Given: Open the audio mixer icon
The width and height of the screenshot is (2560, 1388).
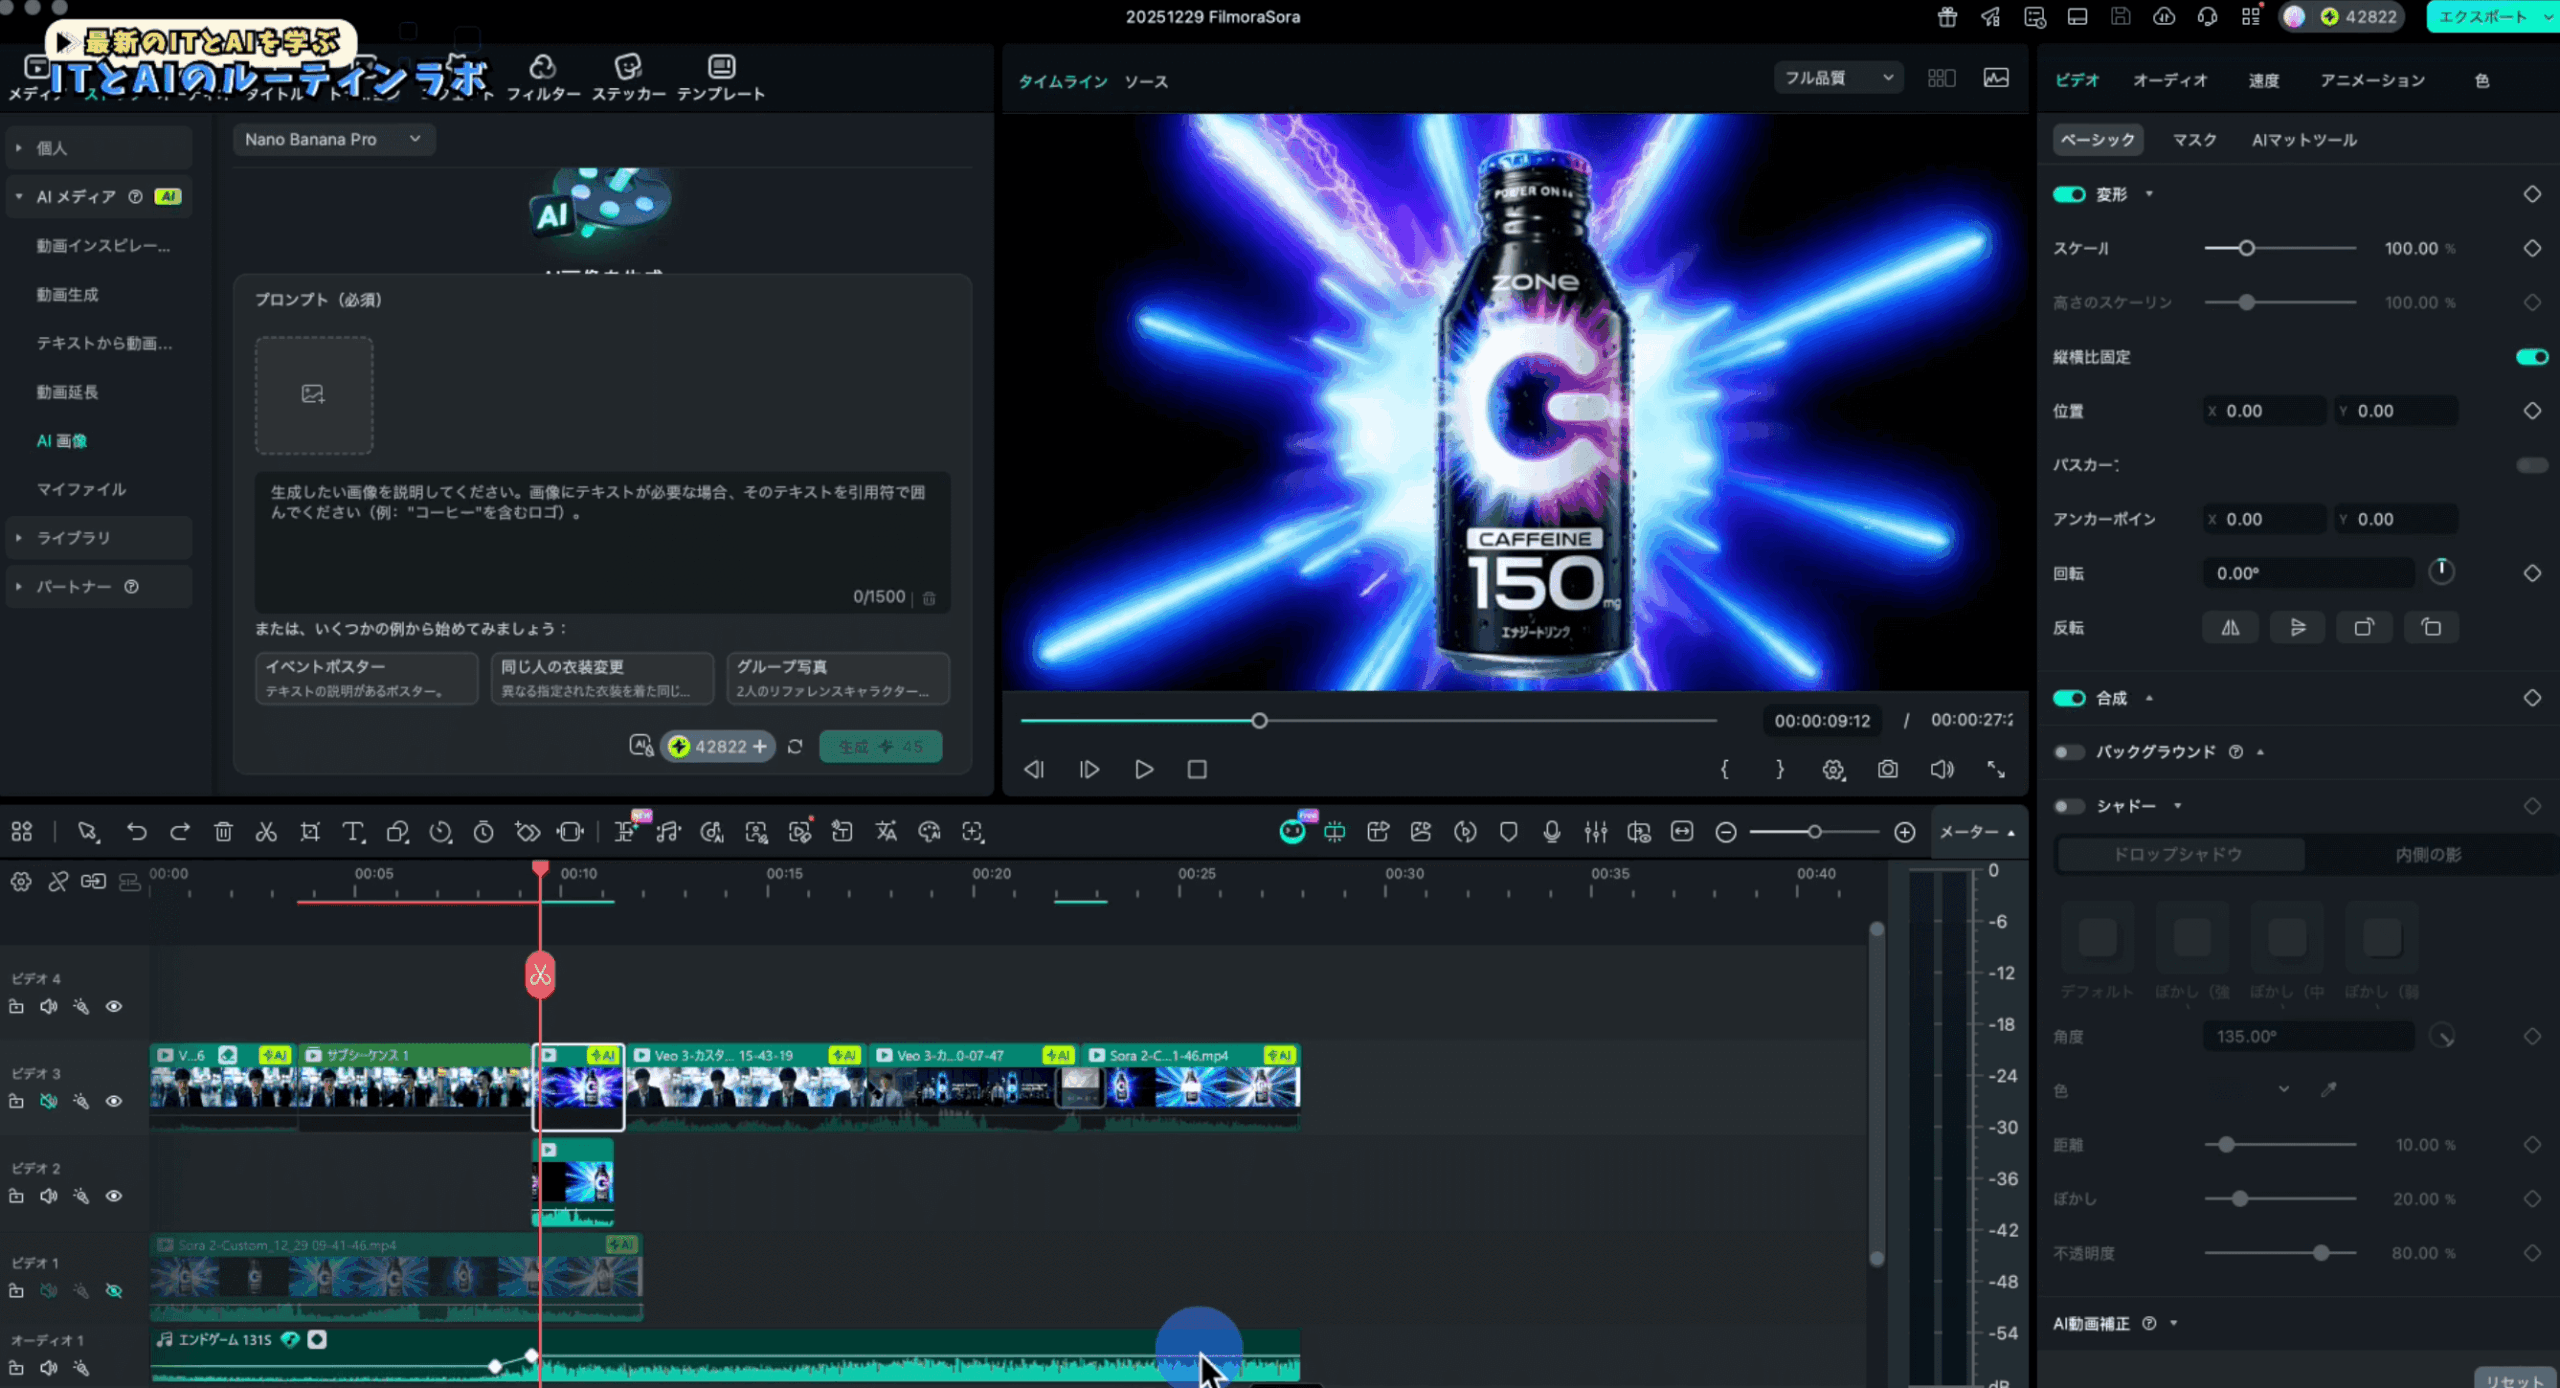Looking at the screenshot, I should [1595, 831].
